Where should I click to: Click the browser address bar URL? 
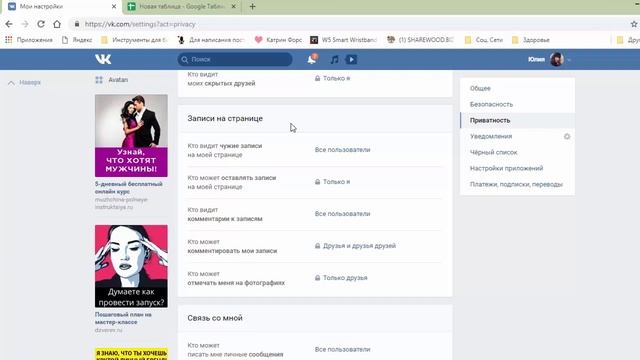[140, 24]
